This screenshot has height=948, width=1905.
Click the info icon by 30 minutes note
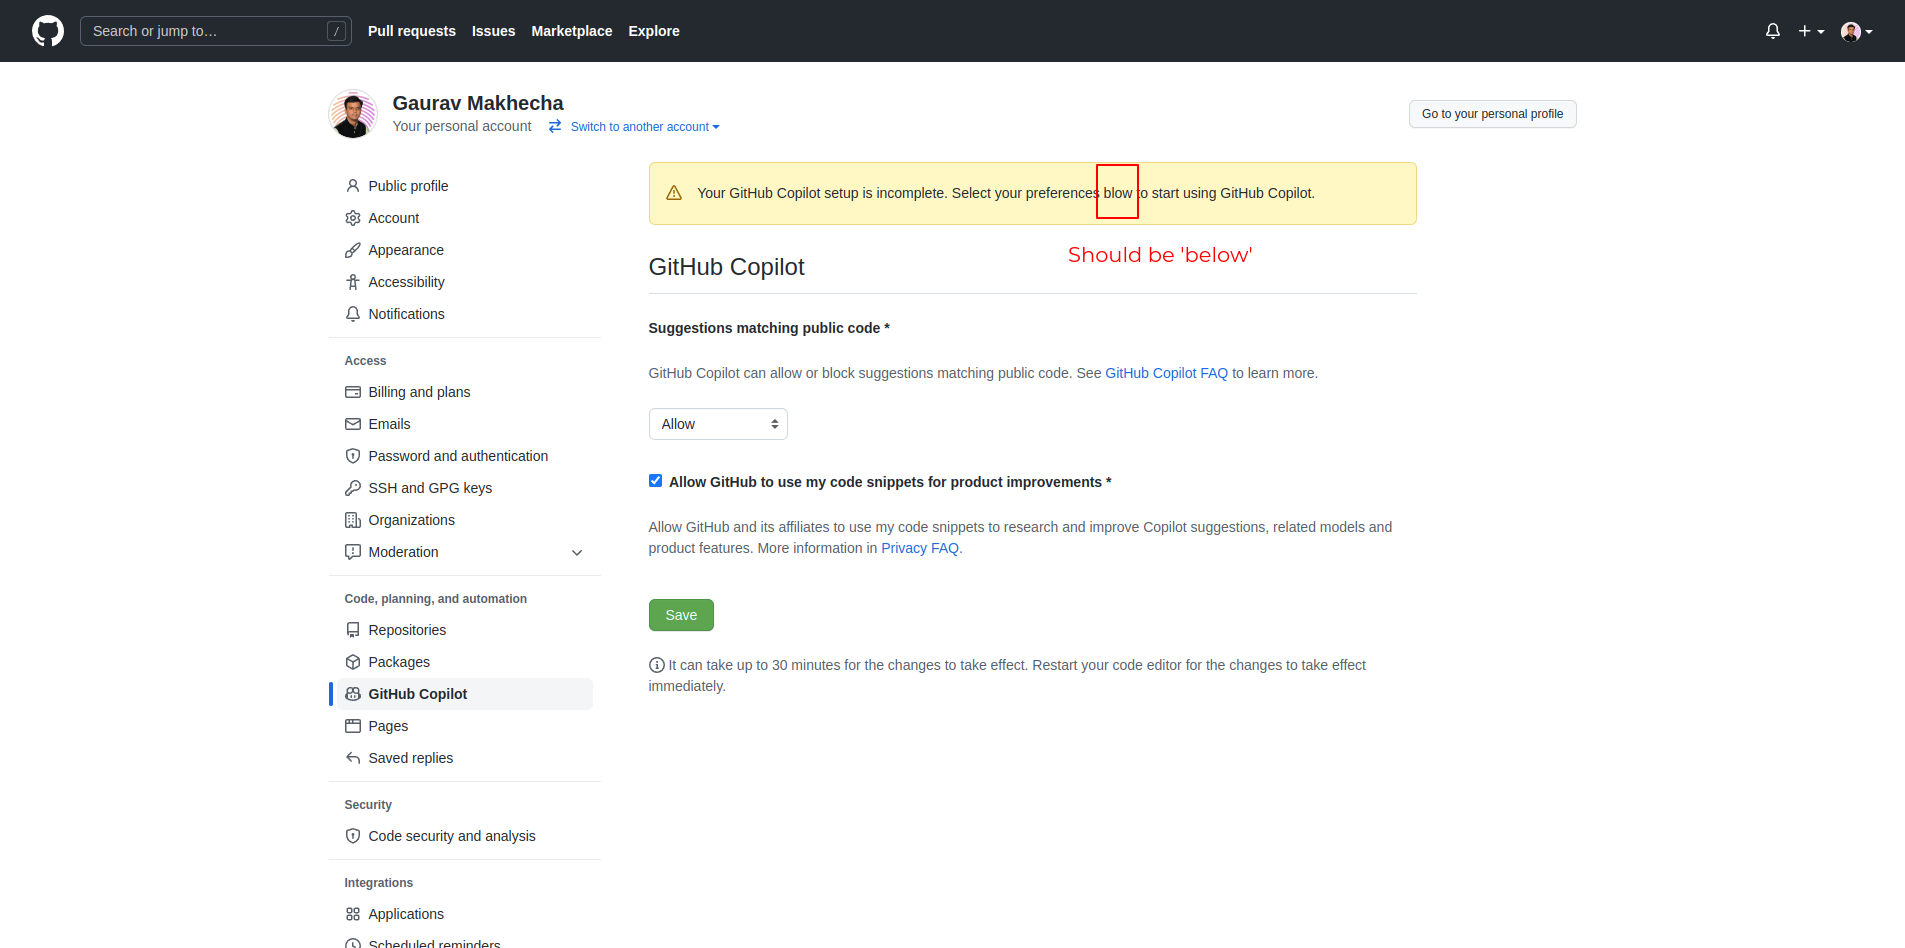pos(657,665)
